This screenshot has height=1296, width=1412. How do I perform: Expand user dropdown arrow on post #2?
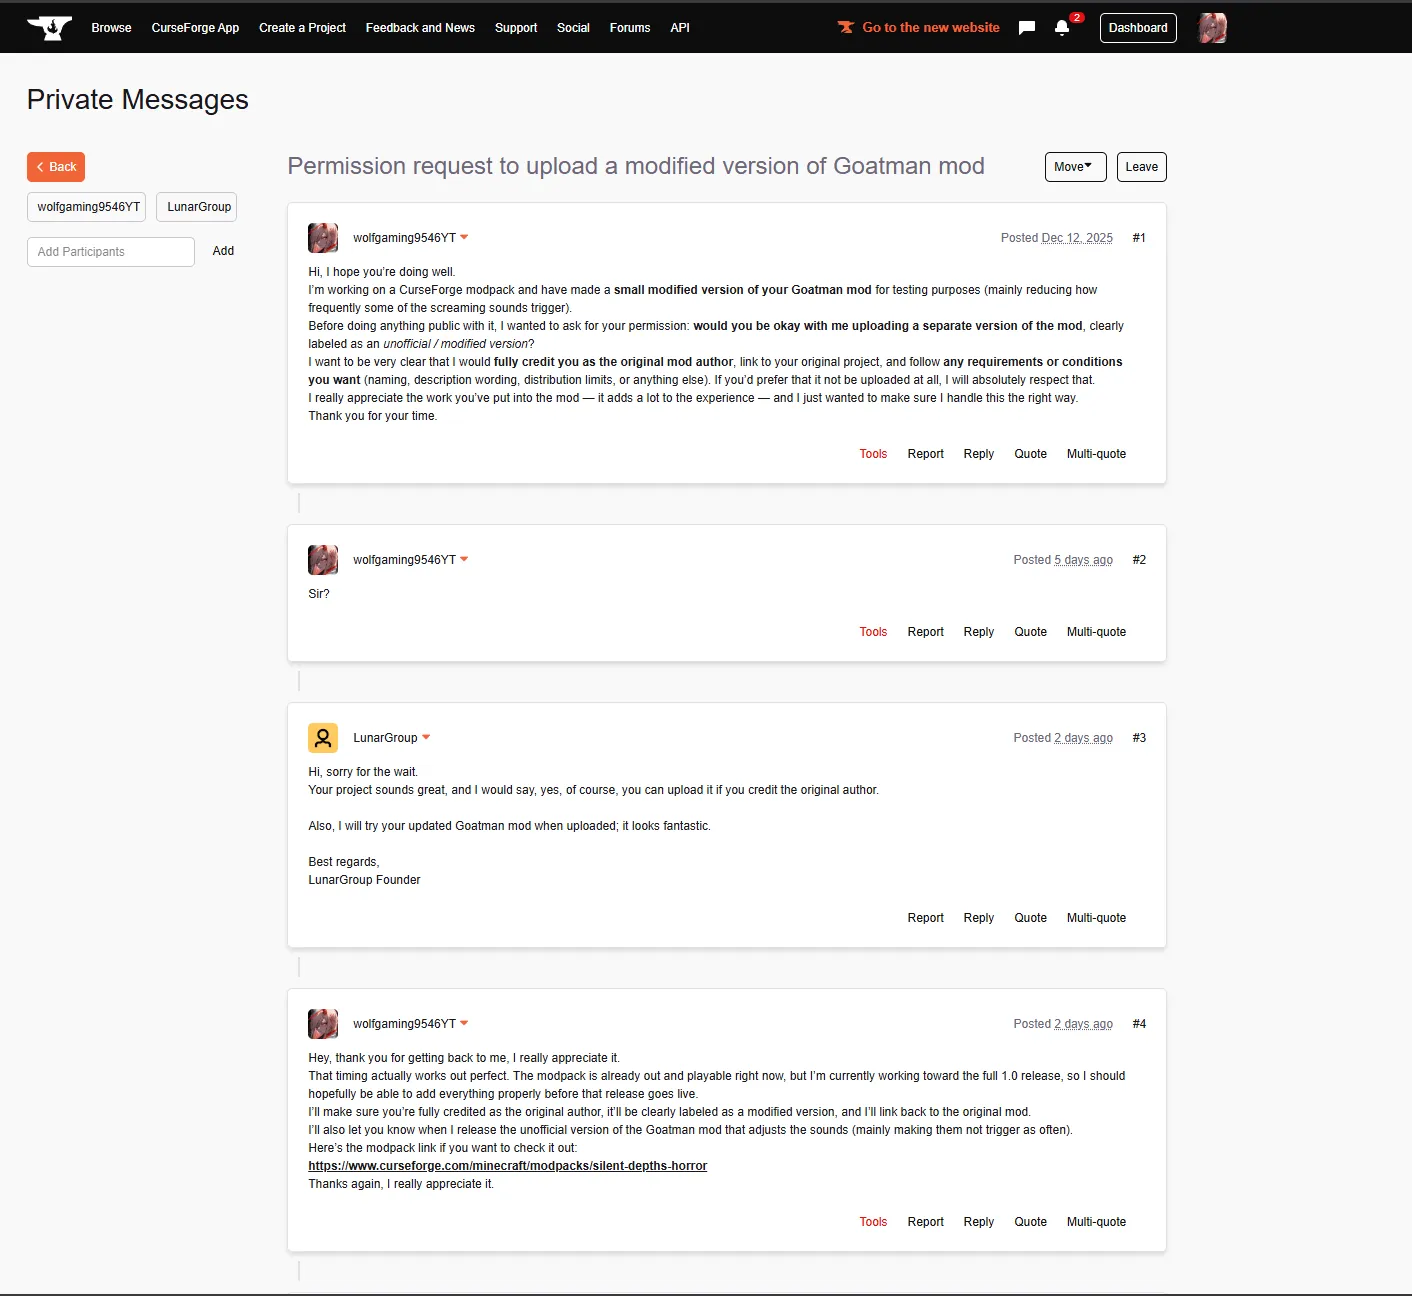pos(464,560)
